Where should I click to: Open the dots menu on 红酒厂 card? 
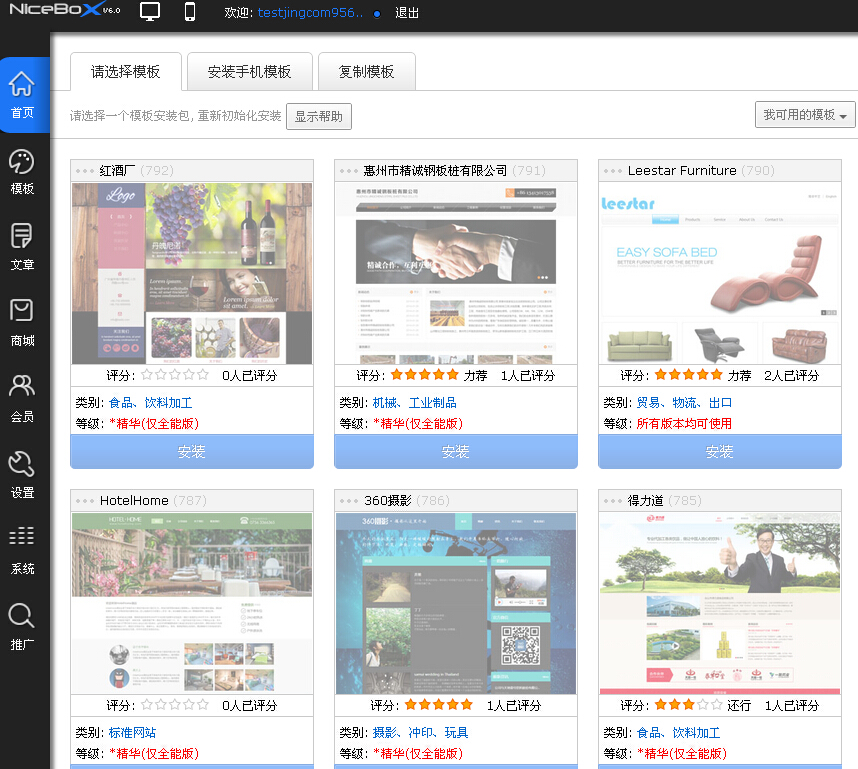(x=85, y=171)
